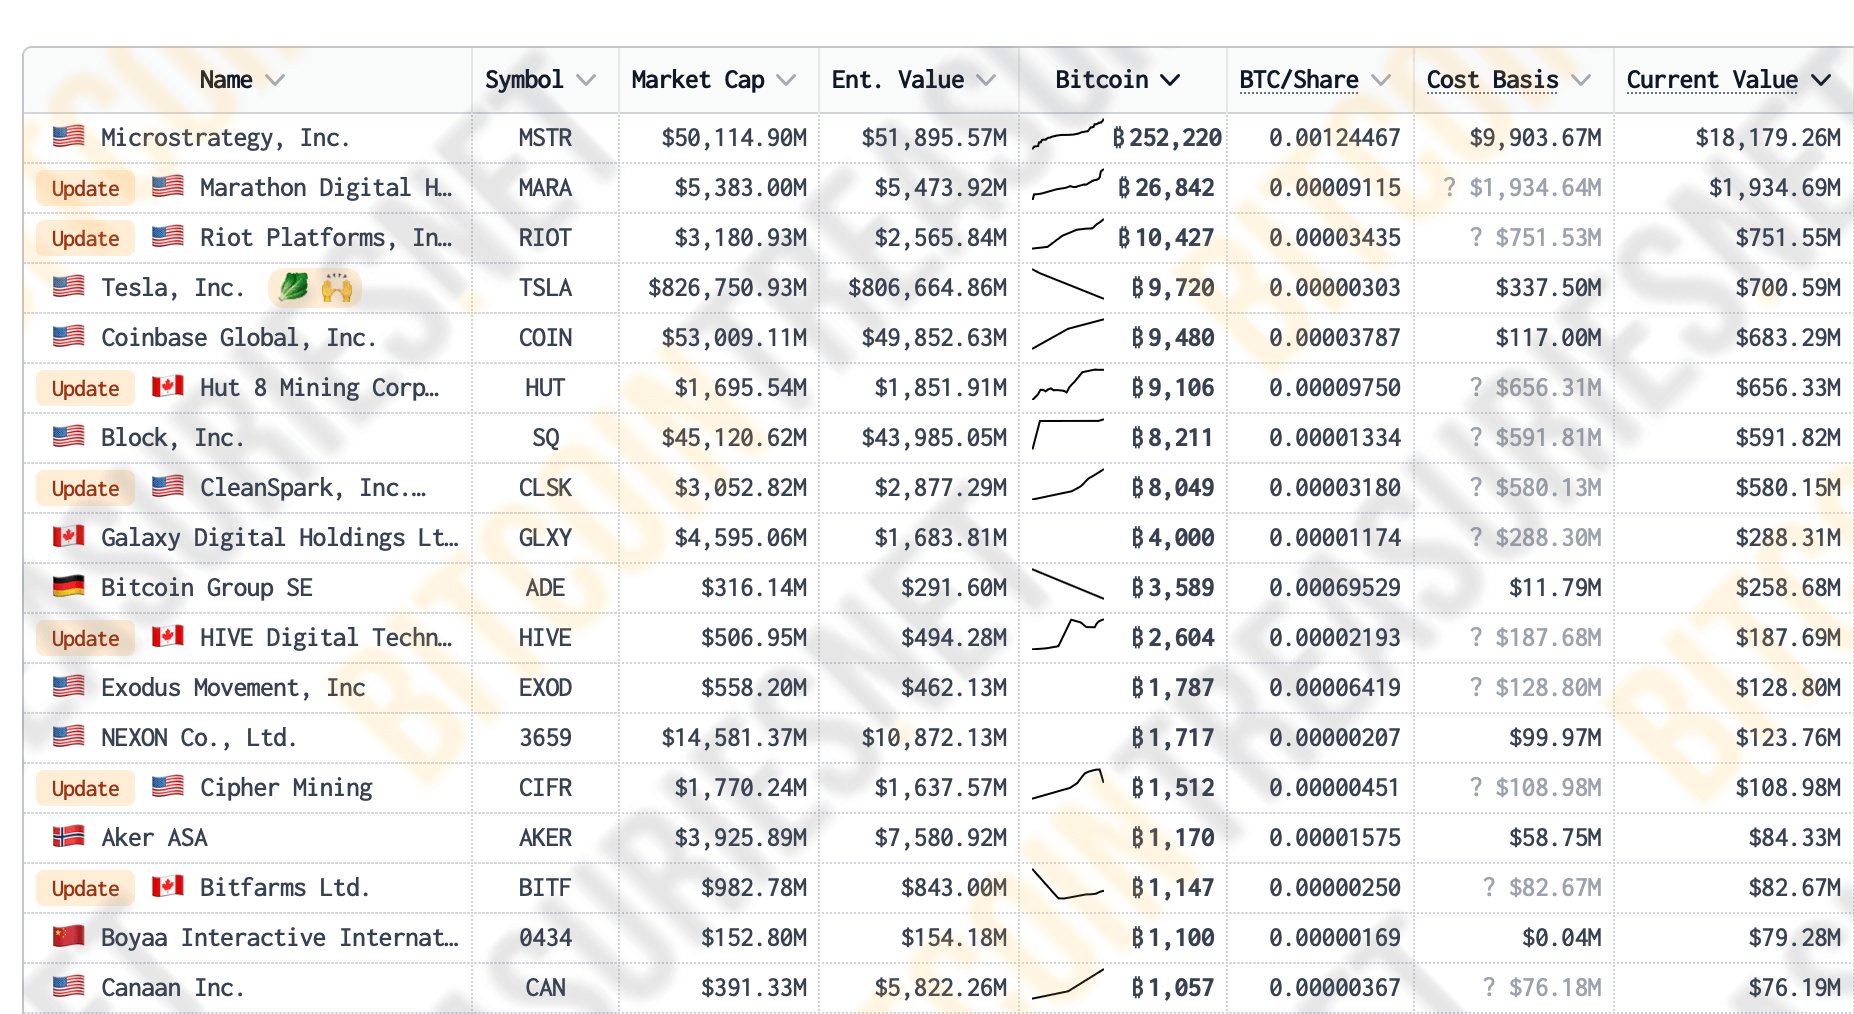The height and width of the screenshot is (1014, 1854).
Task: Sort table by Name column header
Action: 241,80
